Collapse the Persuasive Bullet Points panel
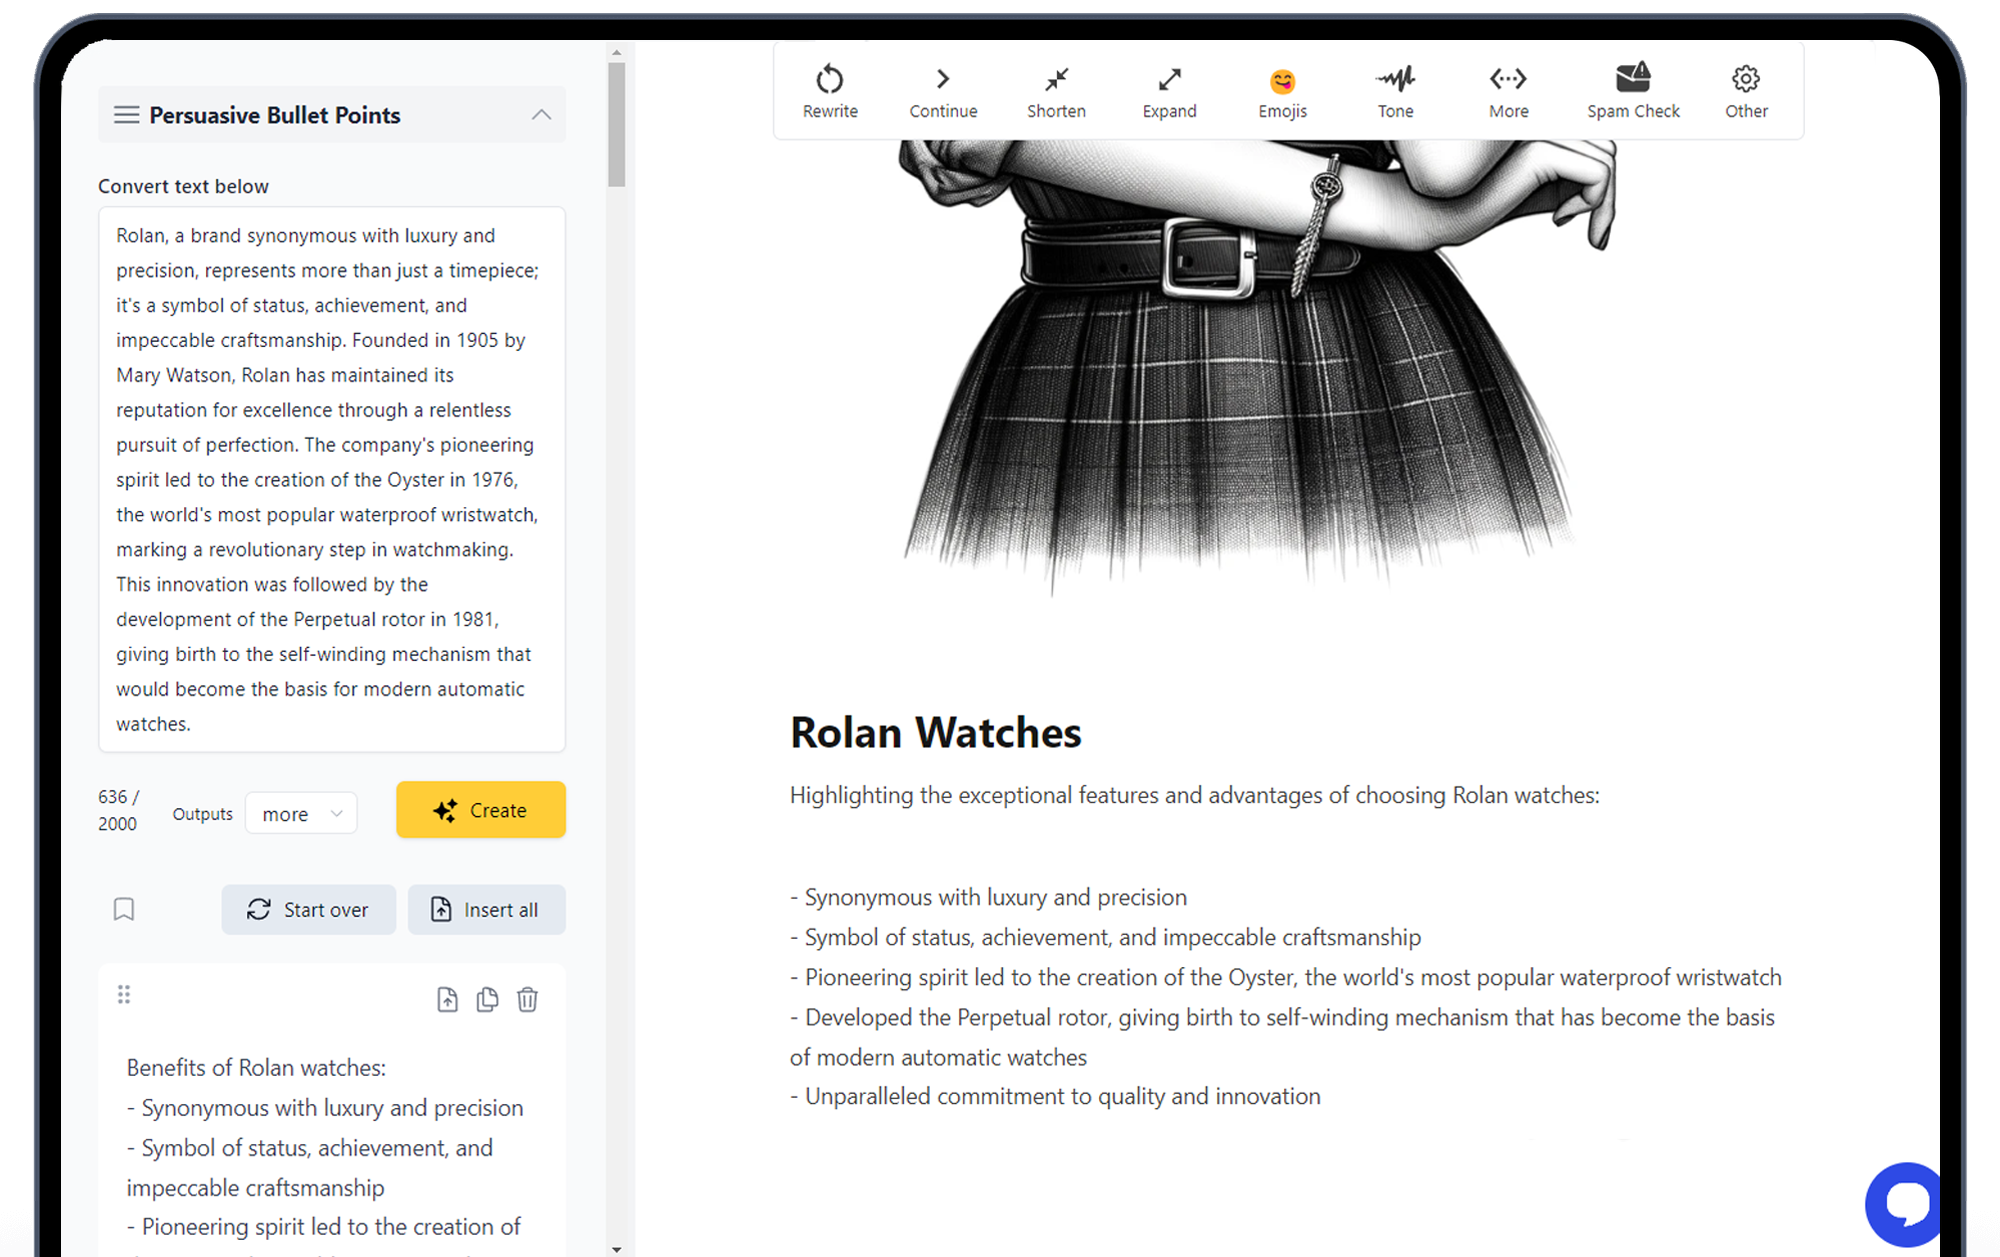The width and height of the screenshot is (2000, 1257). pos(541,114)
